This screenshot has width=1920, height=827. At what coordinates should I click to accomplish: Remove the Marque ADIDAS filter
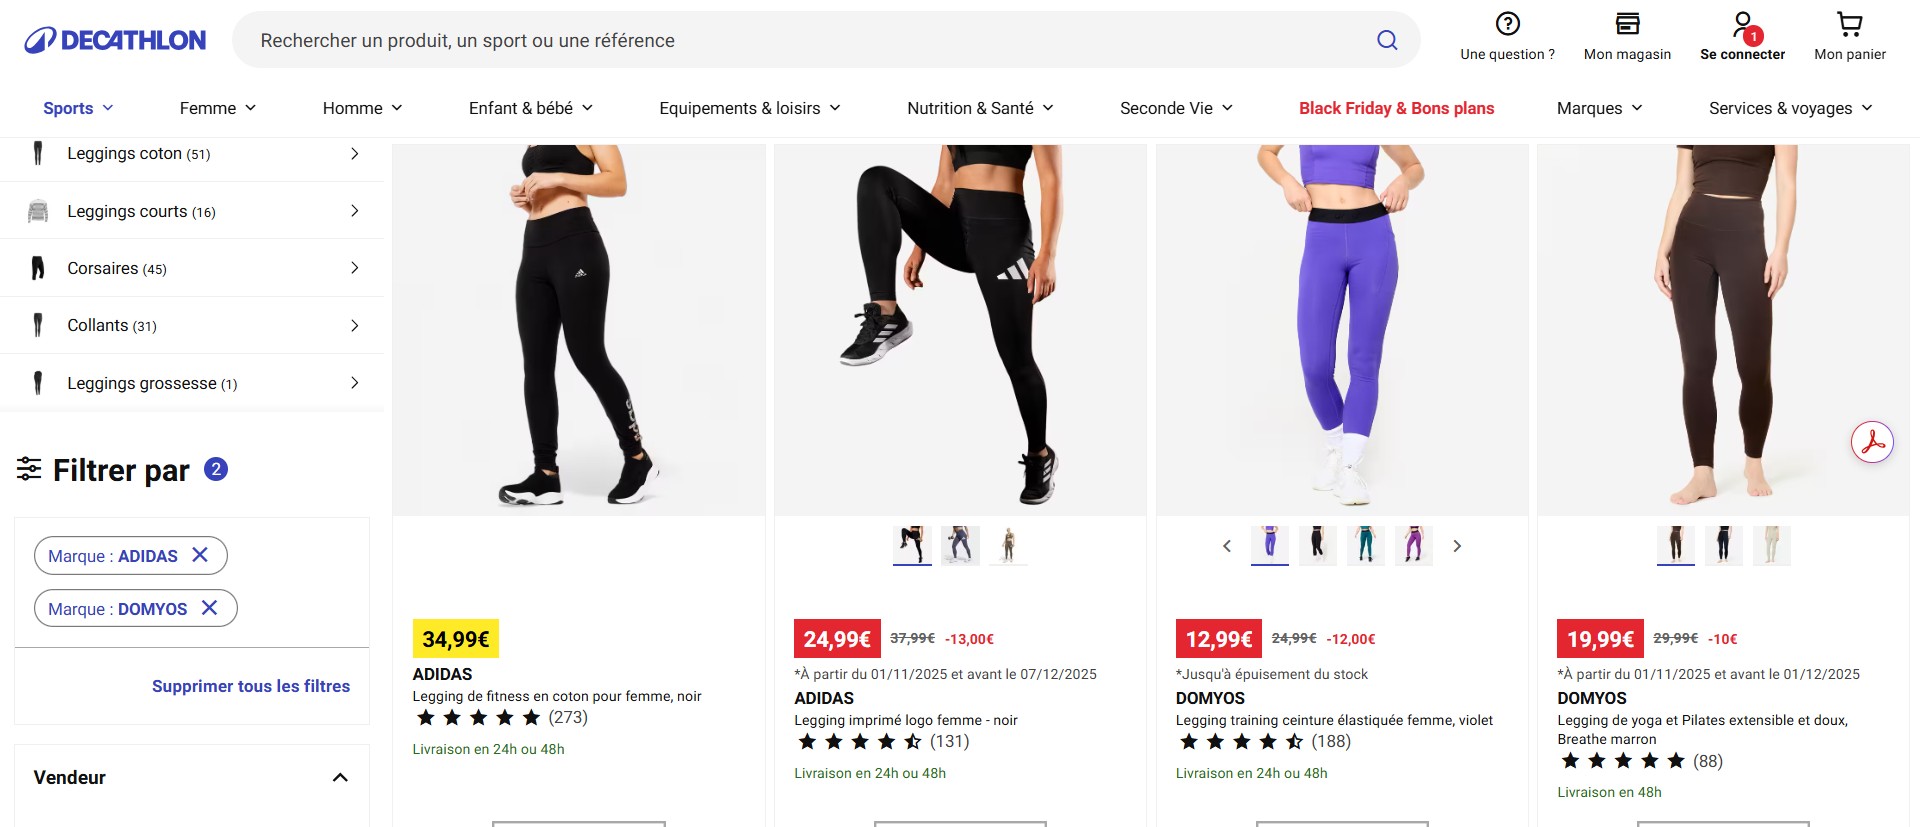[x=200, y=555]
